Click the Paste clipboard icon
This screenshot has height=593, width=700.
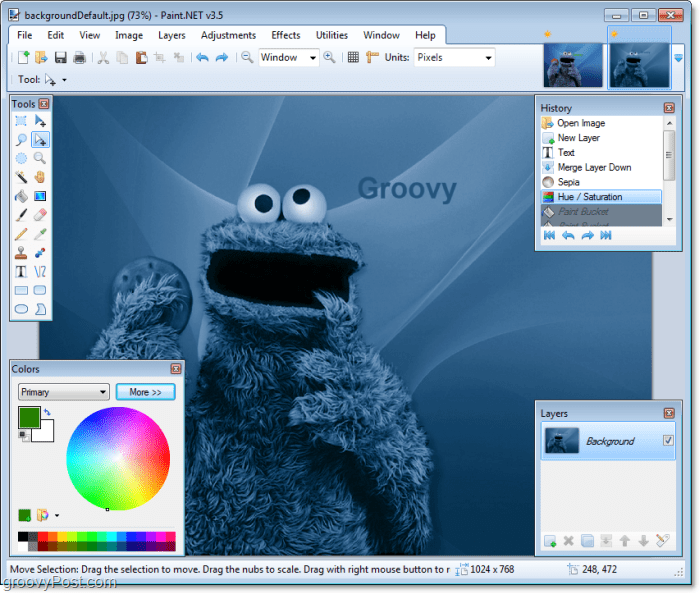[141, 57]
